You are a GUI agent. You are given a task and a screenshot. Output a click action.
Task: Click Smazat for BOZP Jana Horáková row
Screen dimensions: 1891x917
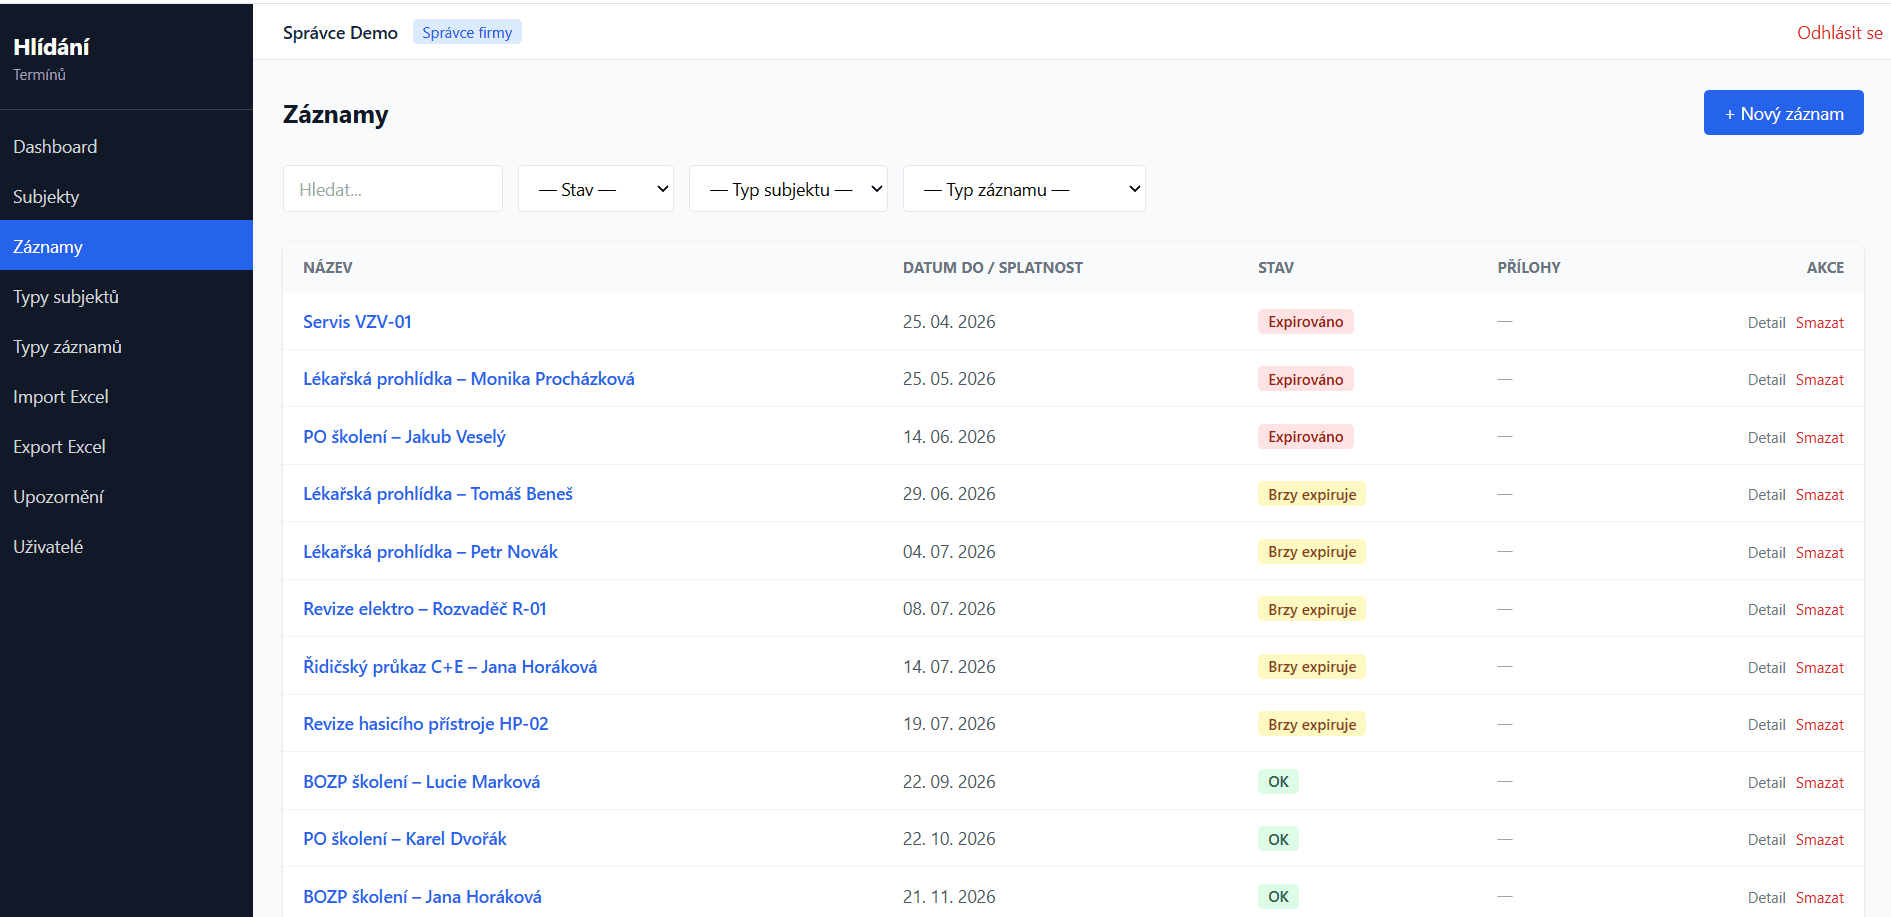click(1819, 898)
